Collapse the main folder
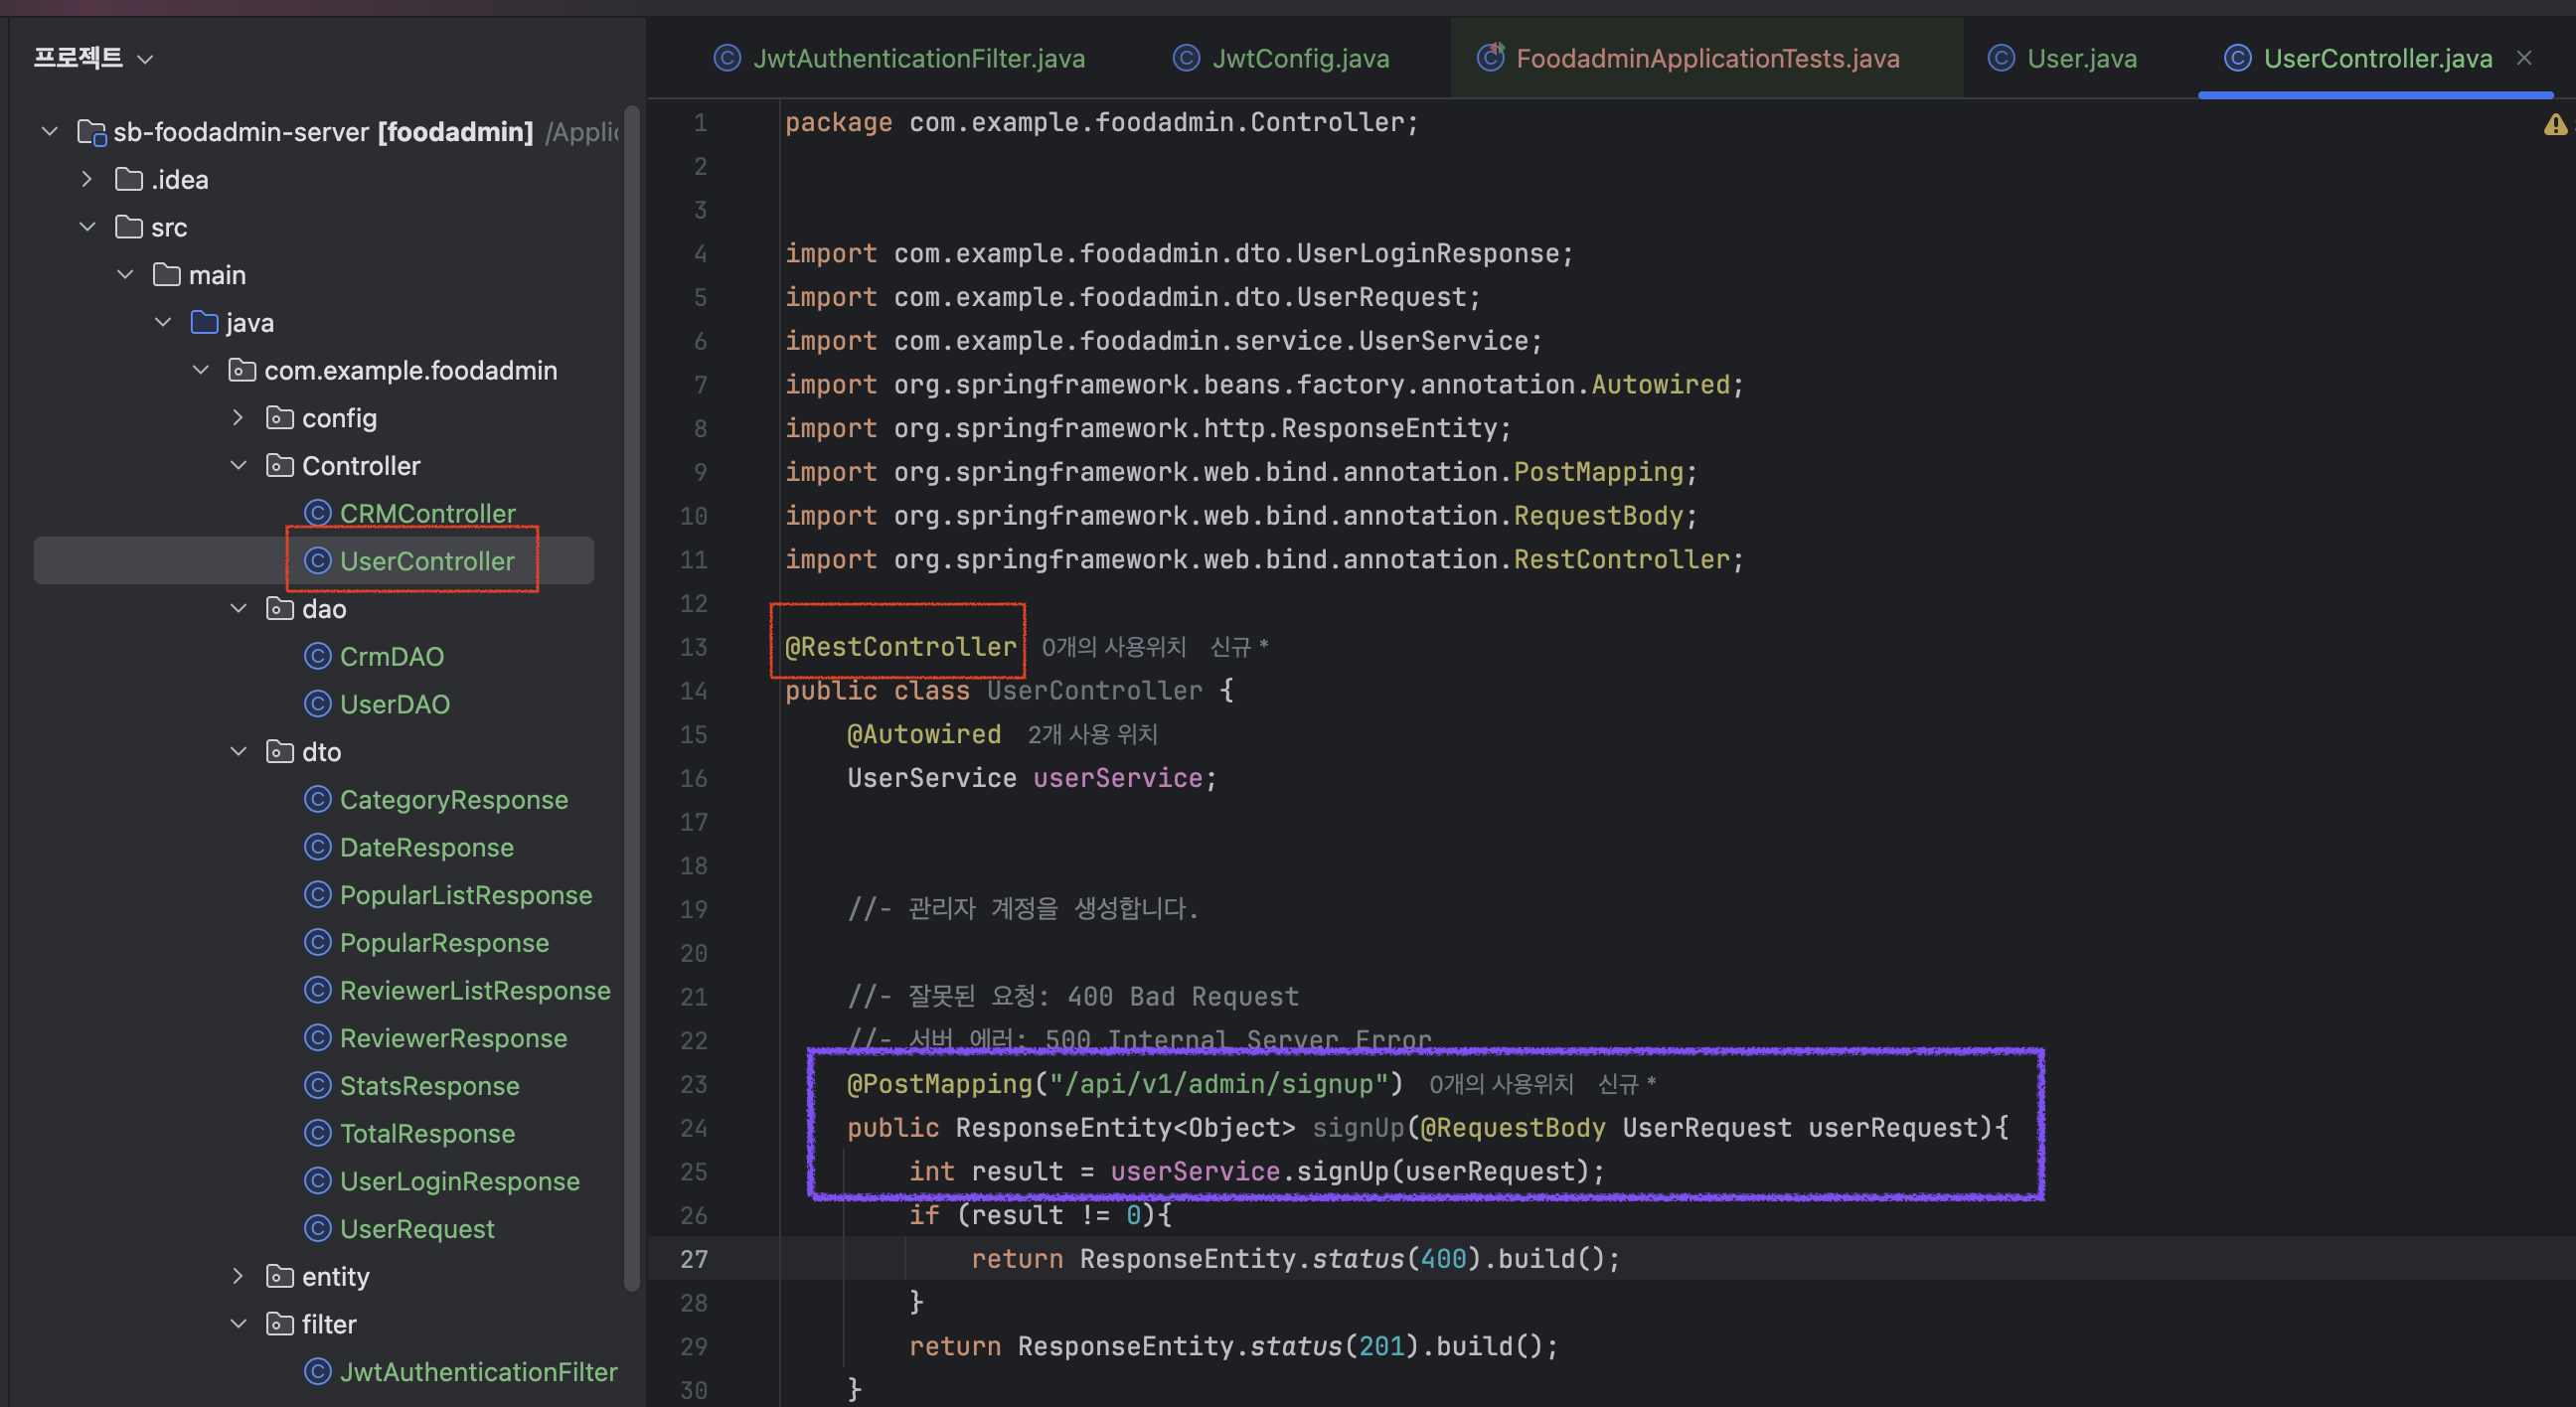Screen dimensions: 2576x1407 (125, 274)
